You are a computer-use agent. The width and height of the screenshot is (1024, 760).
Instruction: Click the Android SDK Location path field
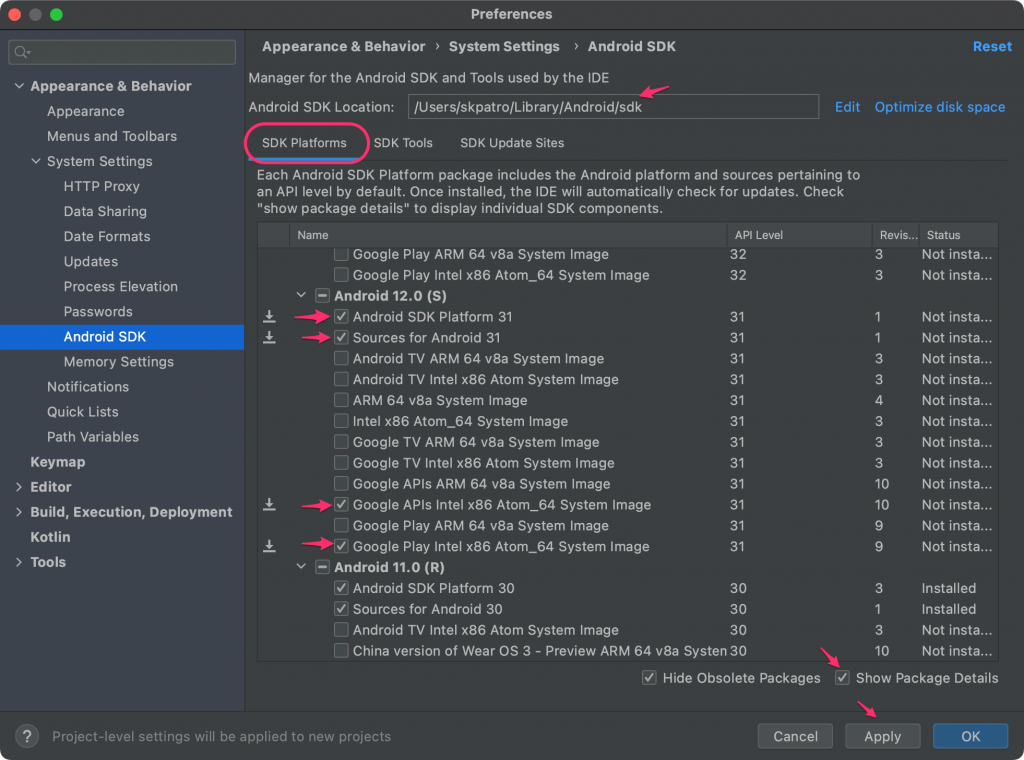612,107
